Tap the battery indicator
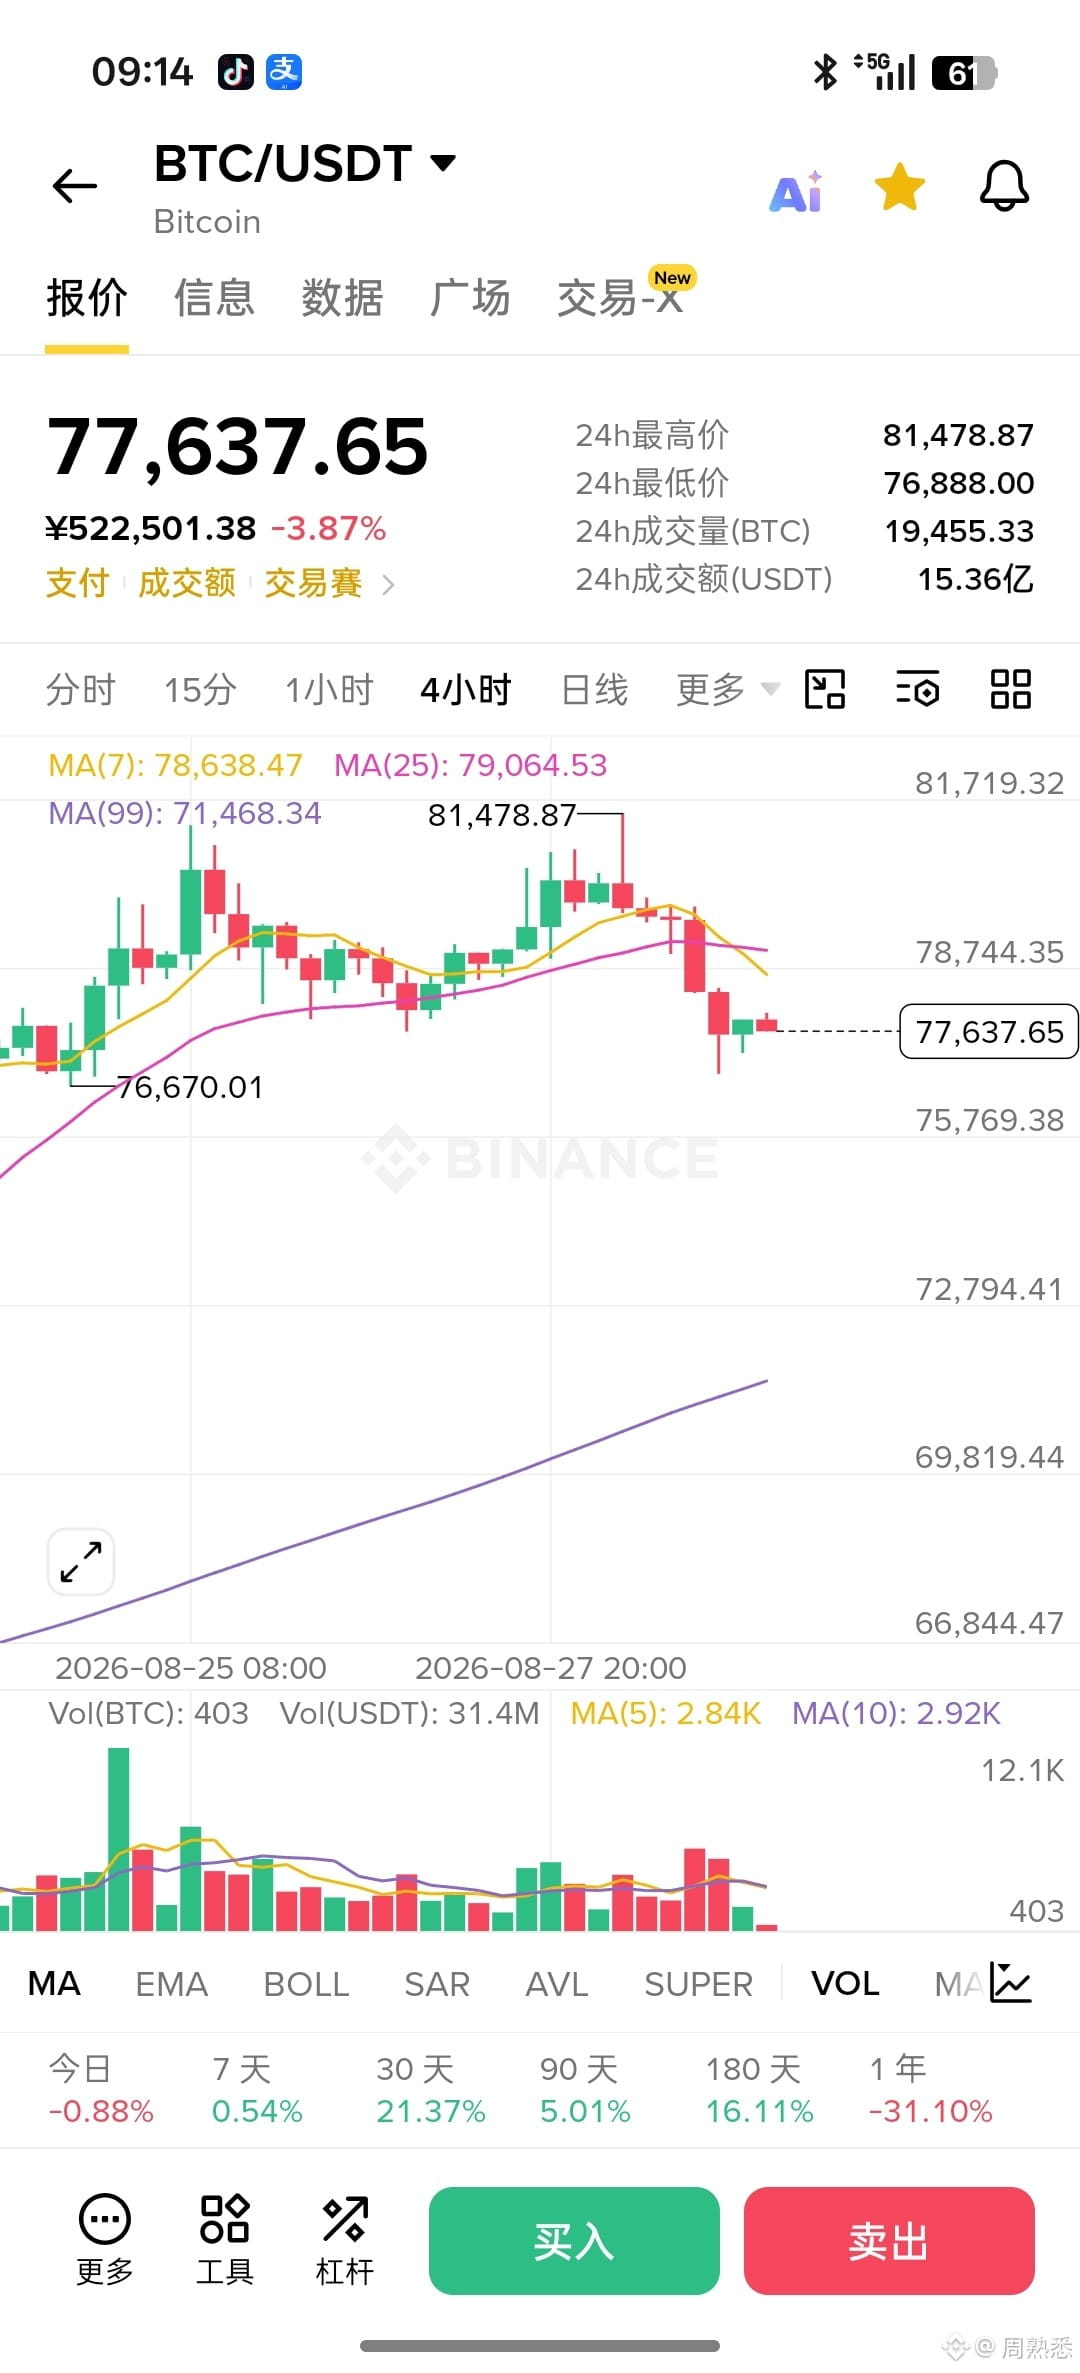This screenshot has width=1080, height=2373. click(964, 73)
